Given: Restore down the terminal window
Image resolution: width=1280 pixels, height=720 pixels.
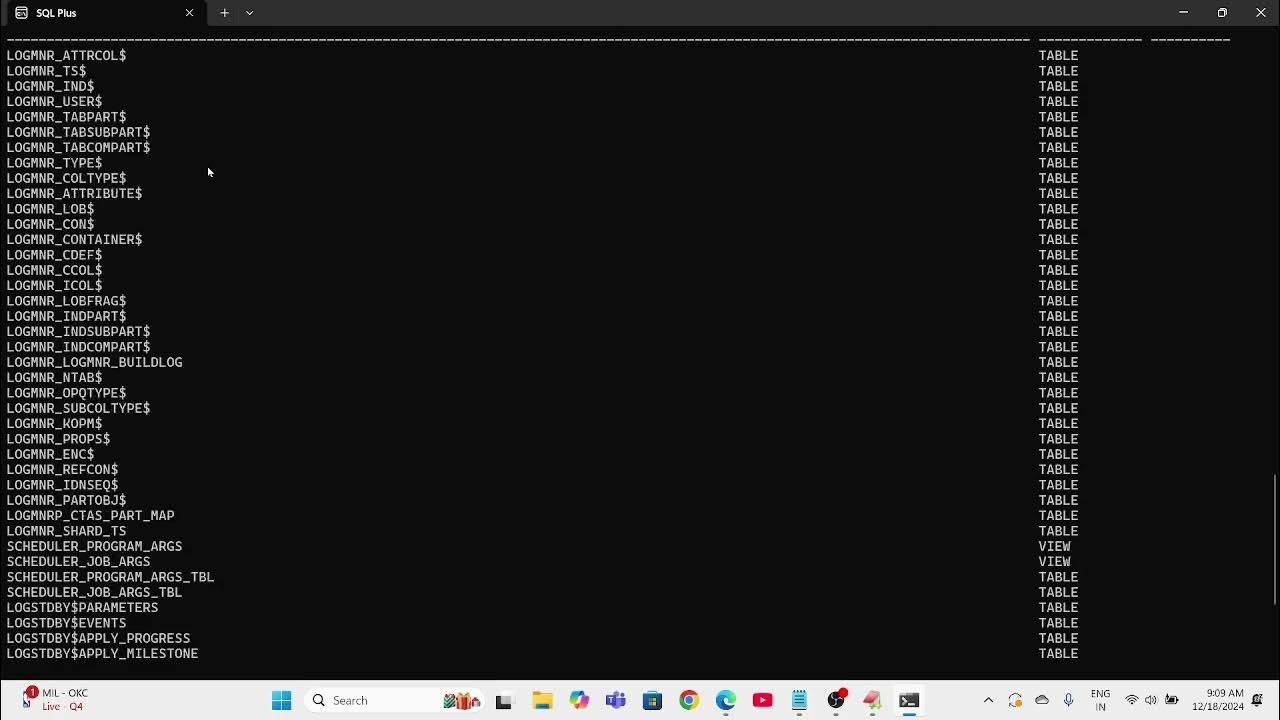Looking at the screenshot, I should click(1222, 13).
